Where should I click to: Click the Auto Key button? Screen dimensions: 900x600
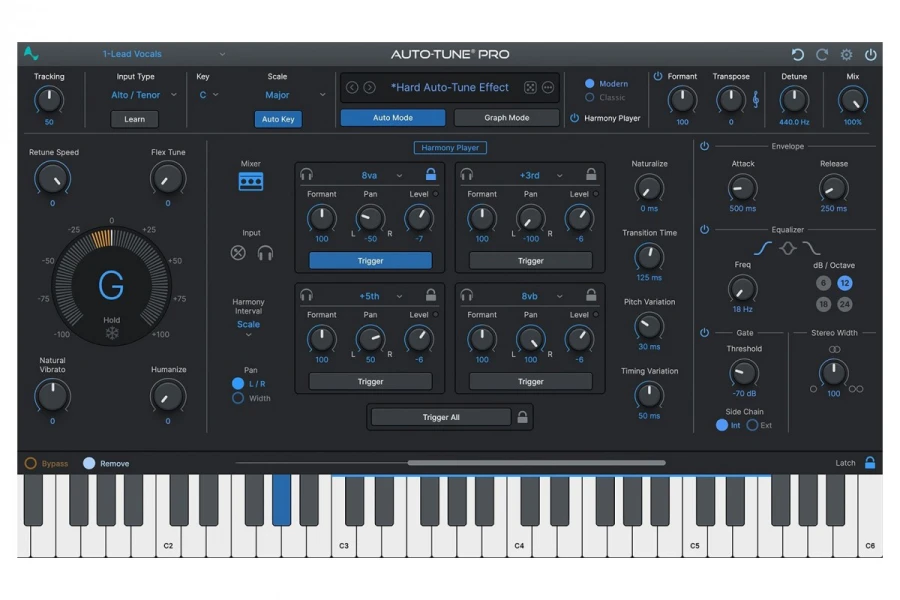pos(278,119)
